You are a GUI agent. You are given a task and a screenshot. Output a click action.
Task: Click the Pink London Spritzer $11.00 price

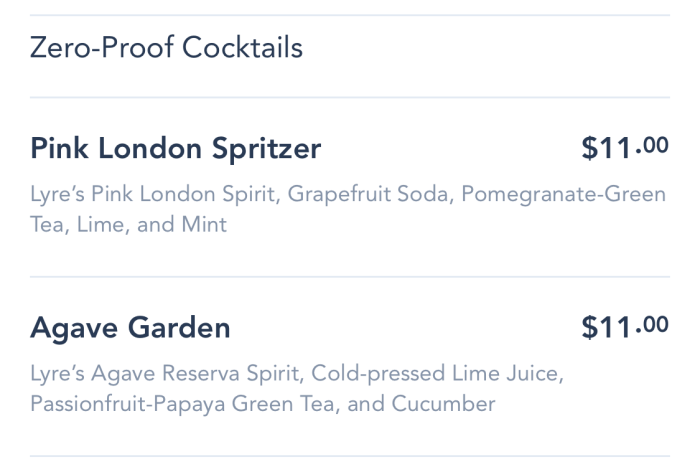click(624, 149)
